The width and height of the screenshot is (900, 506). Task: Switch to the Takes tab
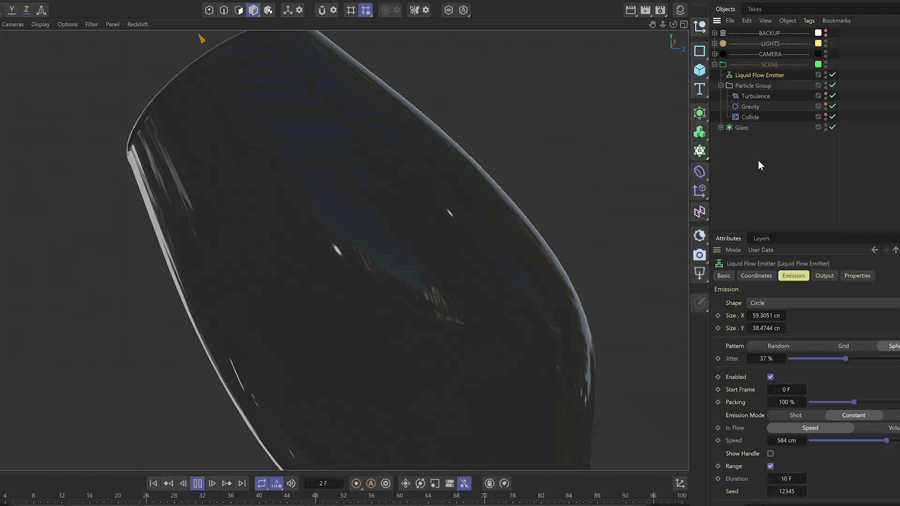tap(754, 9)
